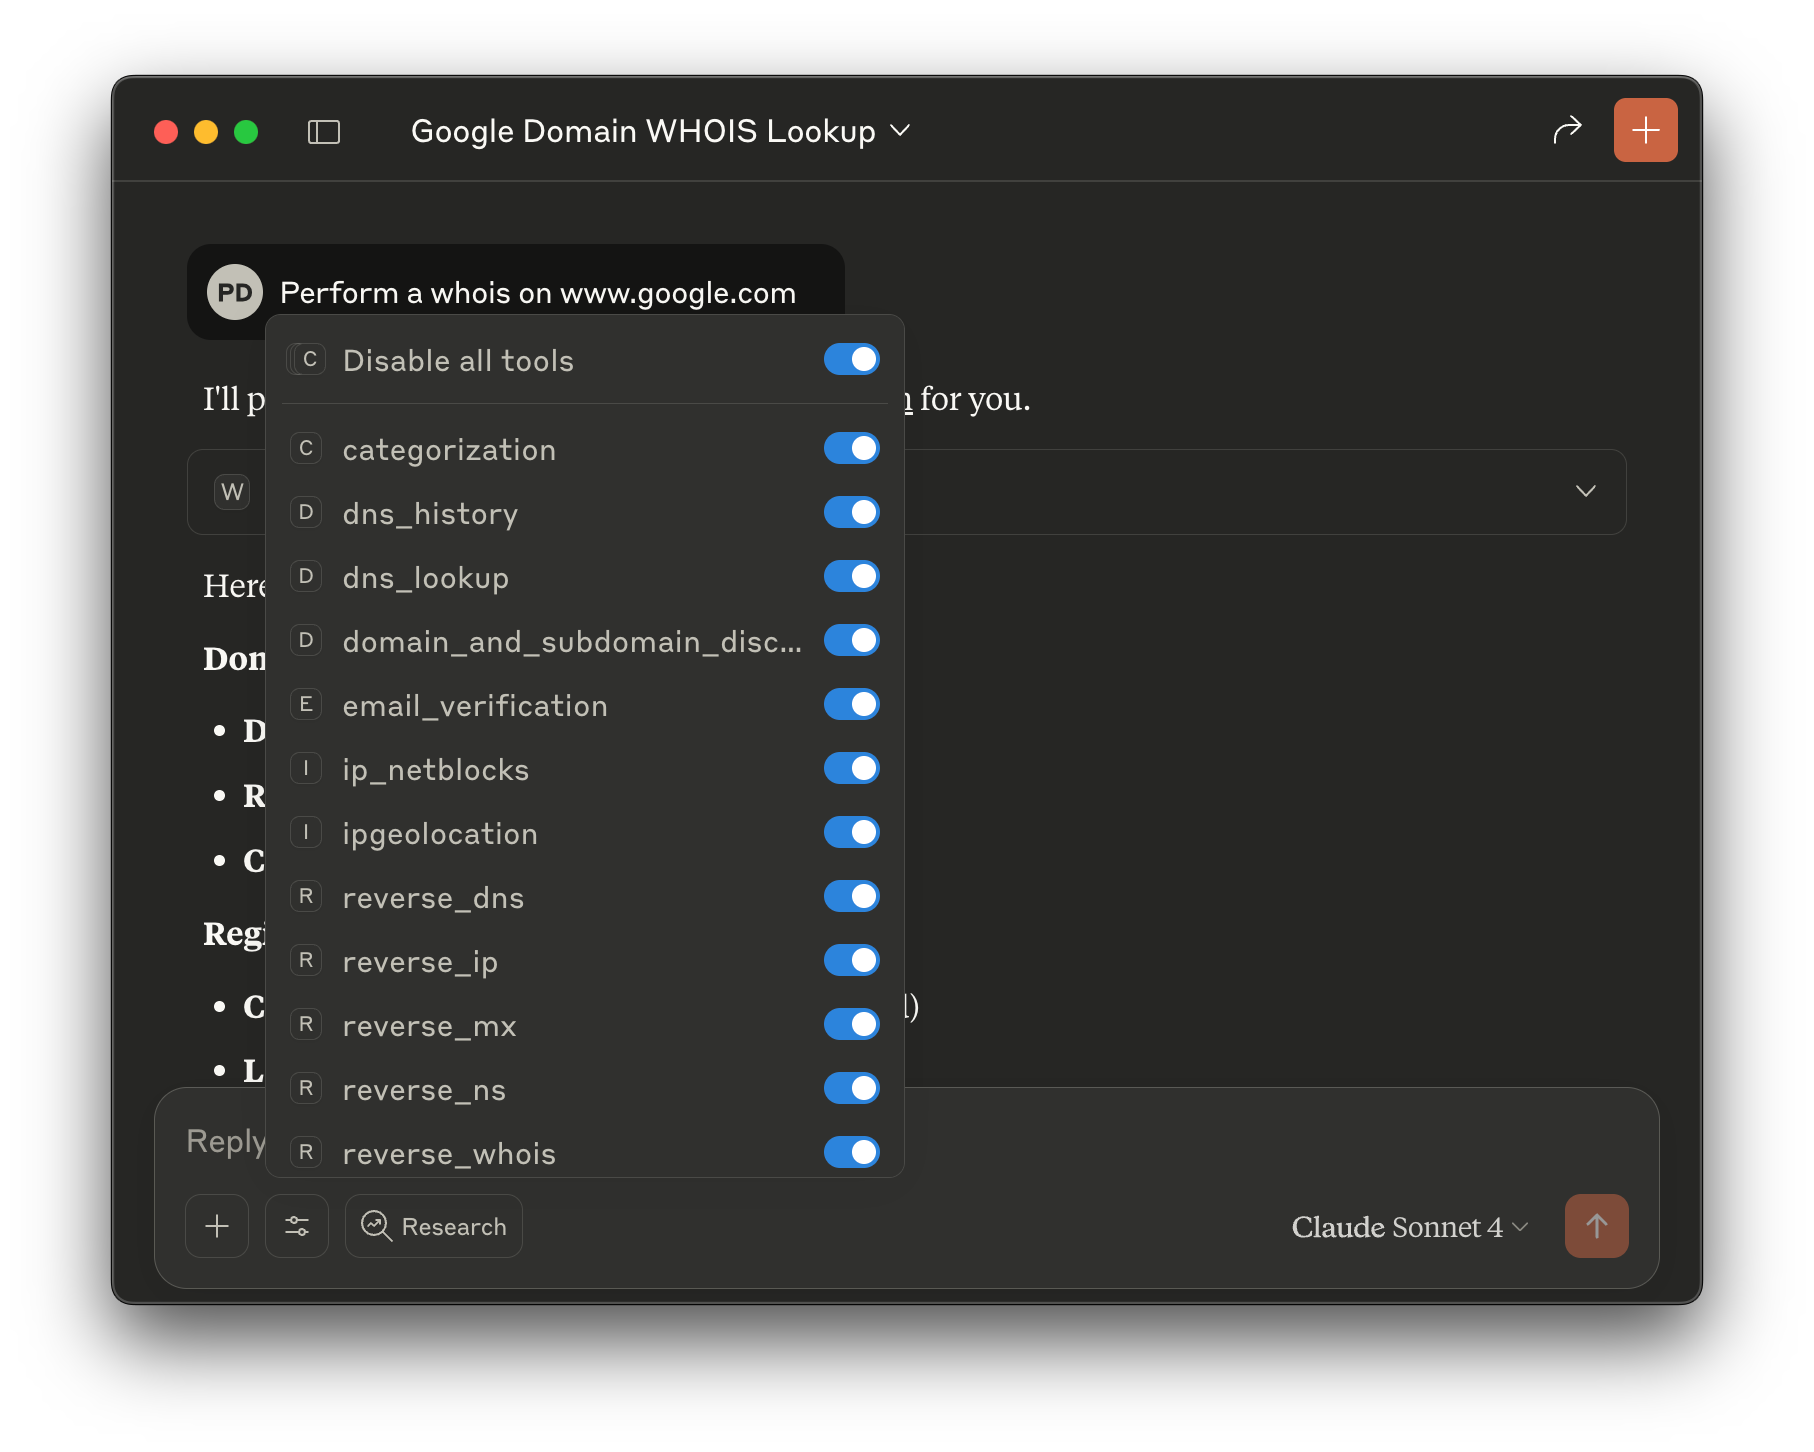Click the Perform a whois message bubble
The image size is (1814, 1452).
click(537, 292)
